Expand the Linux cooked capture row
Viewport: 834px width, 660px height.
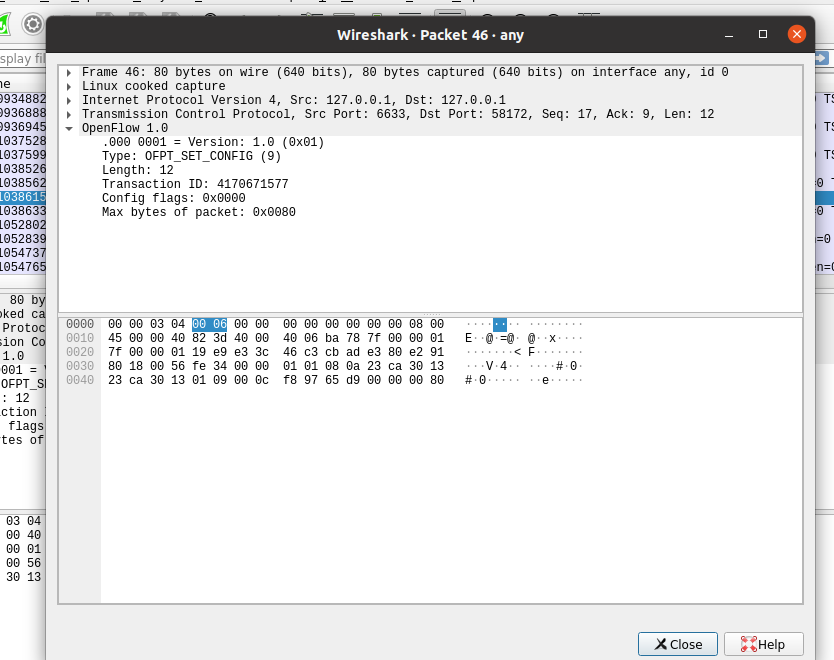(x=69, y=86)
